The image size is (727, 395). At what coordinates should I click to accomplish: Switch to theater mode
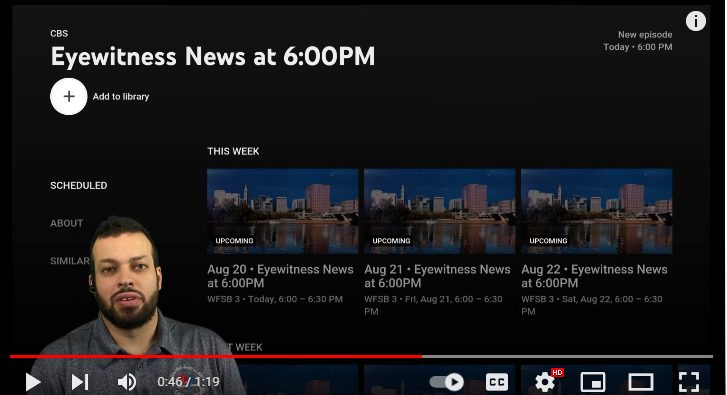[x=641, y=382]
